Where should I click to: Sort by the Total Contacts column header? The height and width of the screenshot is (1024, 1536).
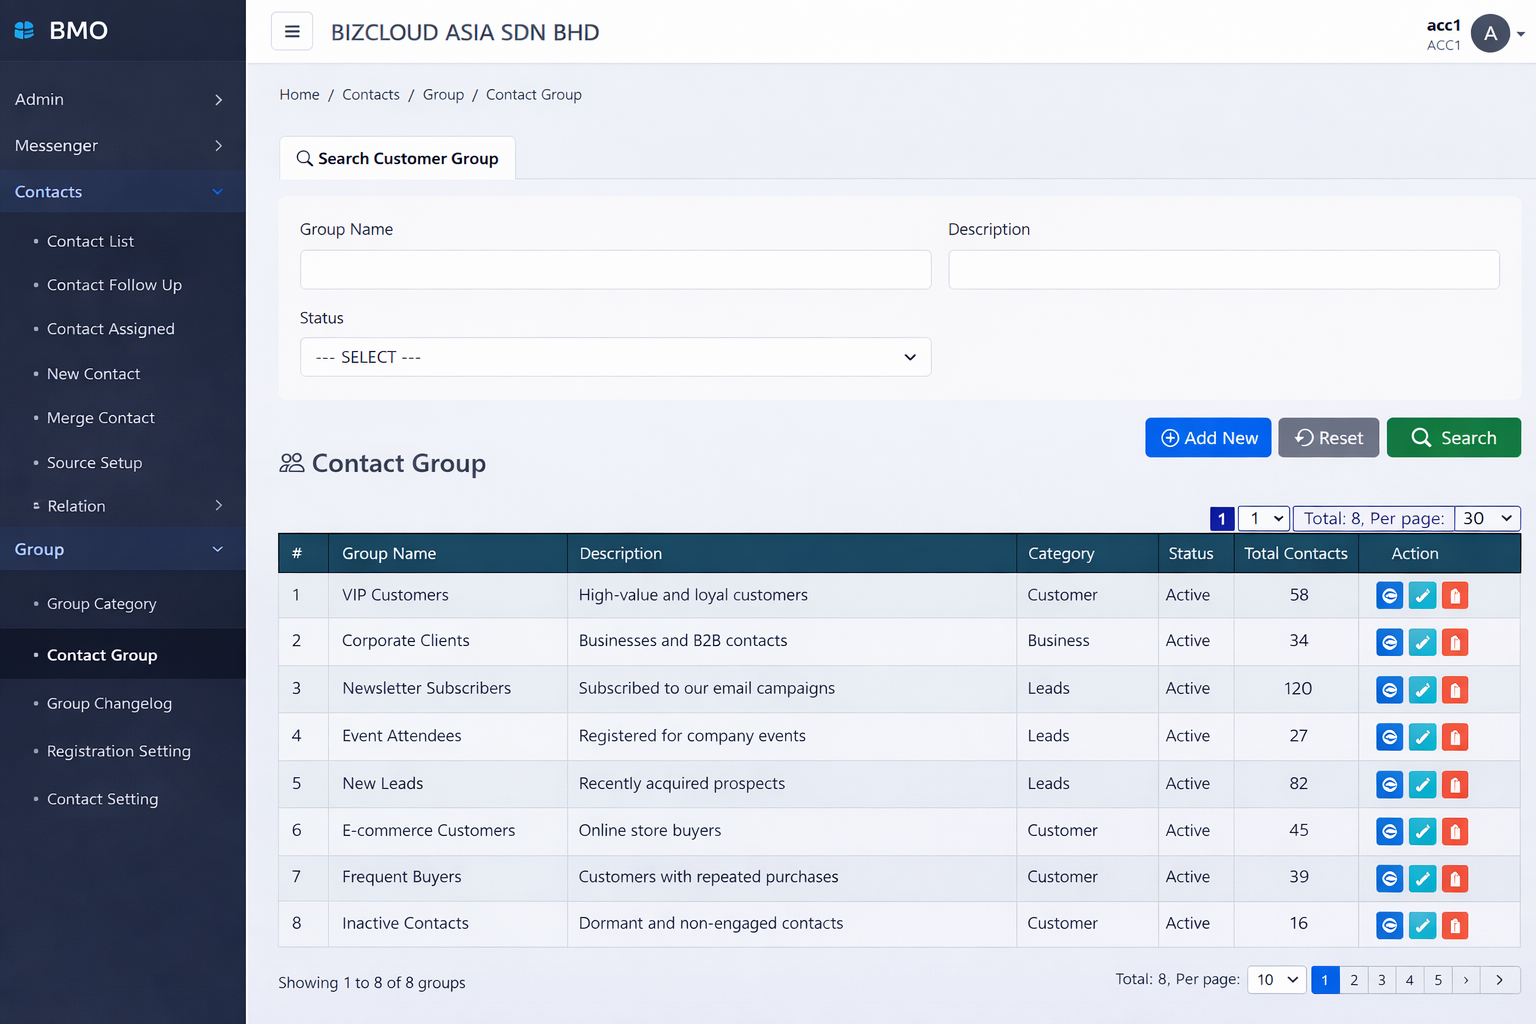click(x=1295, y=553)
